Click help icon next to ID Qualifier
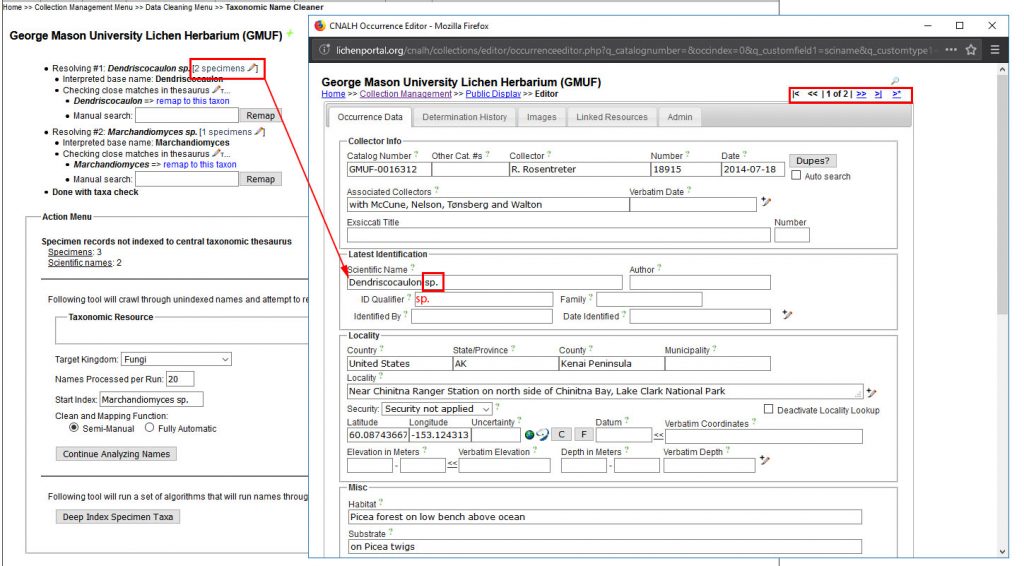1024x566 pixels. coord(409,298)
